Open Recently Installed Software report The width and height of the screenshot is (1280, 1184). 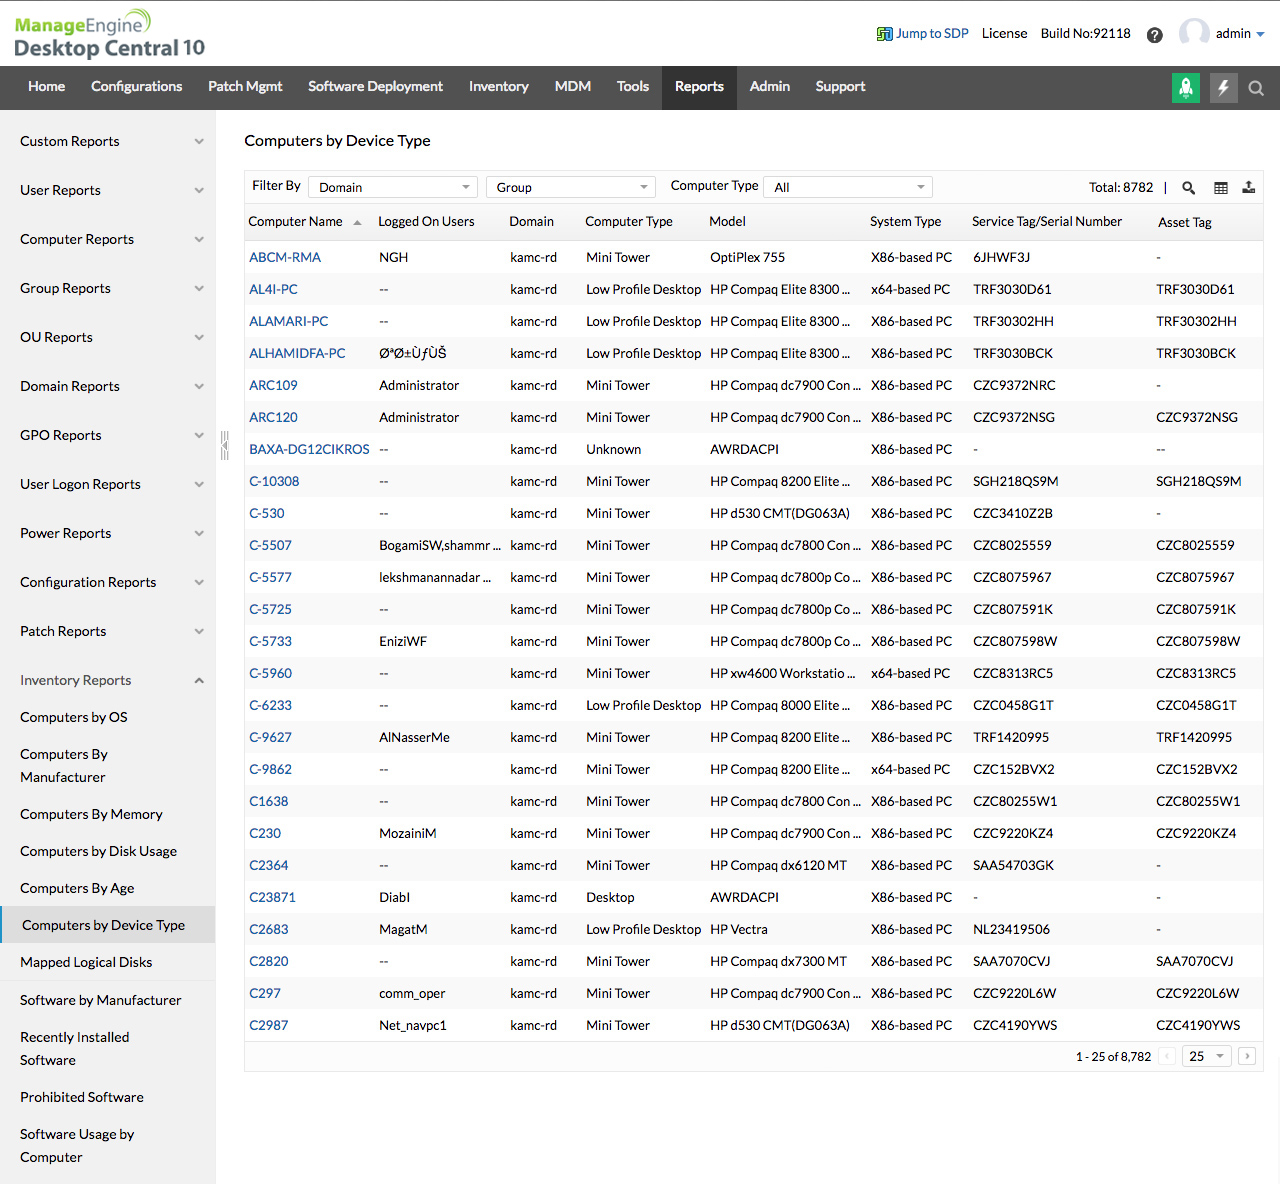(x=75, y=1049)
